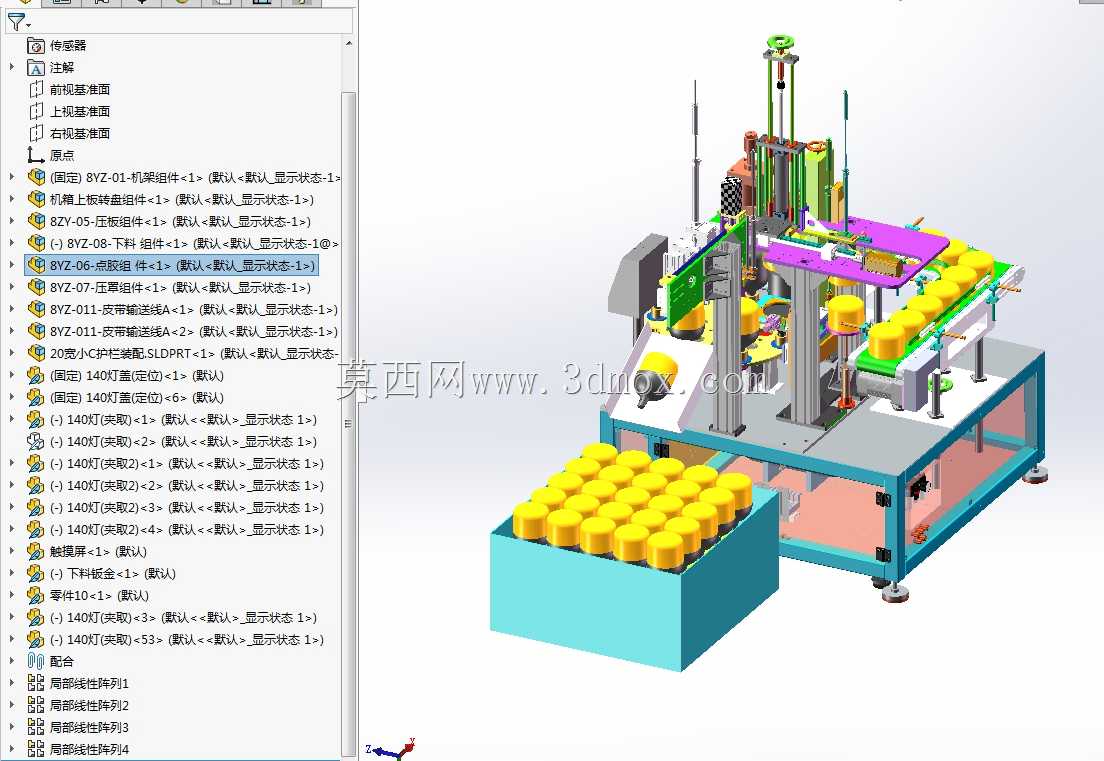Select the 局部线性阵列4 row text
The width and height of the screenshot is (1104, 761).
tap(89, 749)
